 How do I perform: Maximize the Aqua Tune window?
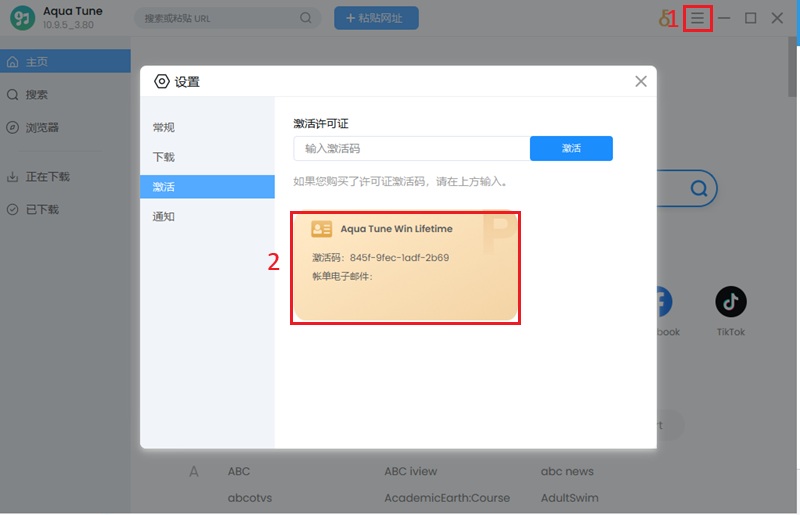(x=751, y=18)
